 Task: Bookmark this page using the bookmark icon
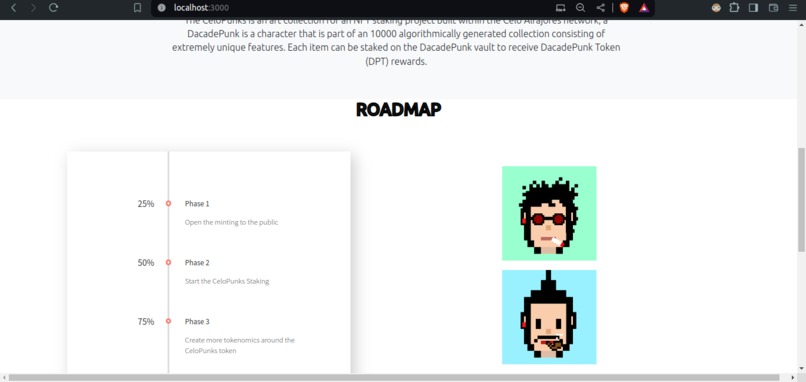(x=137, y=8)
